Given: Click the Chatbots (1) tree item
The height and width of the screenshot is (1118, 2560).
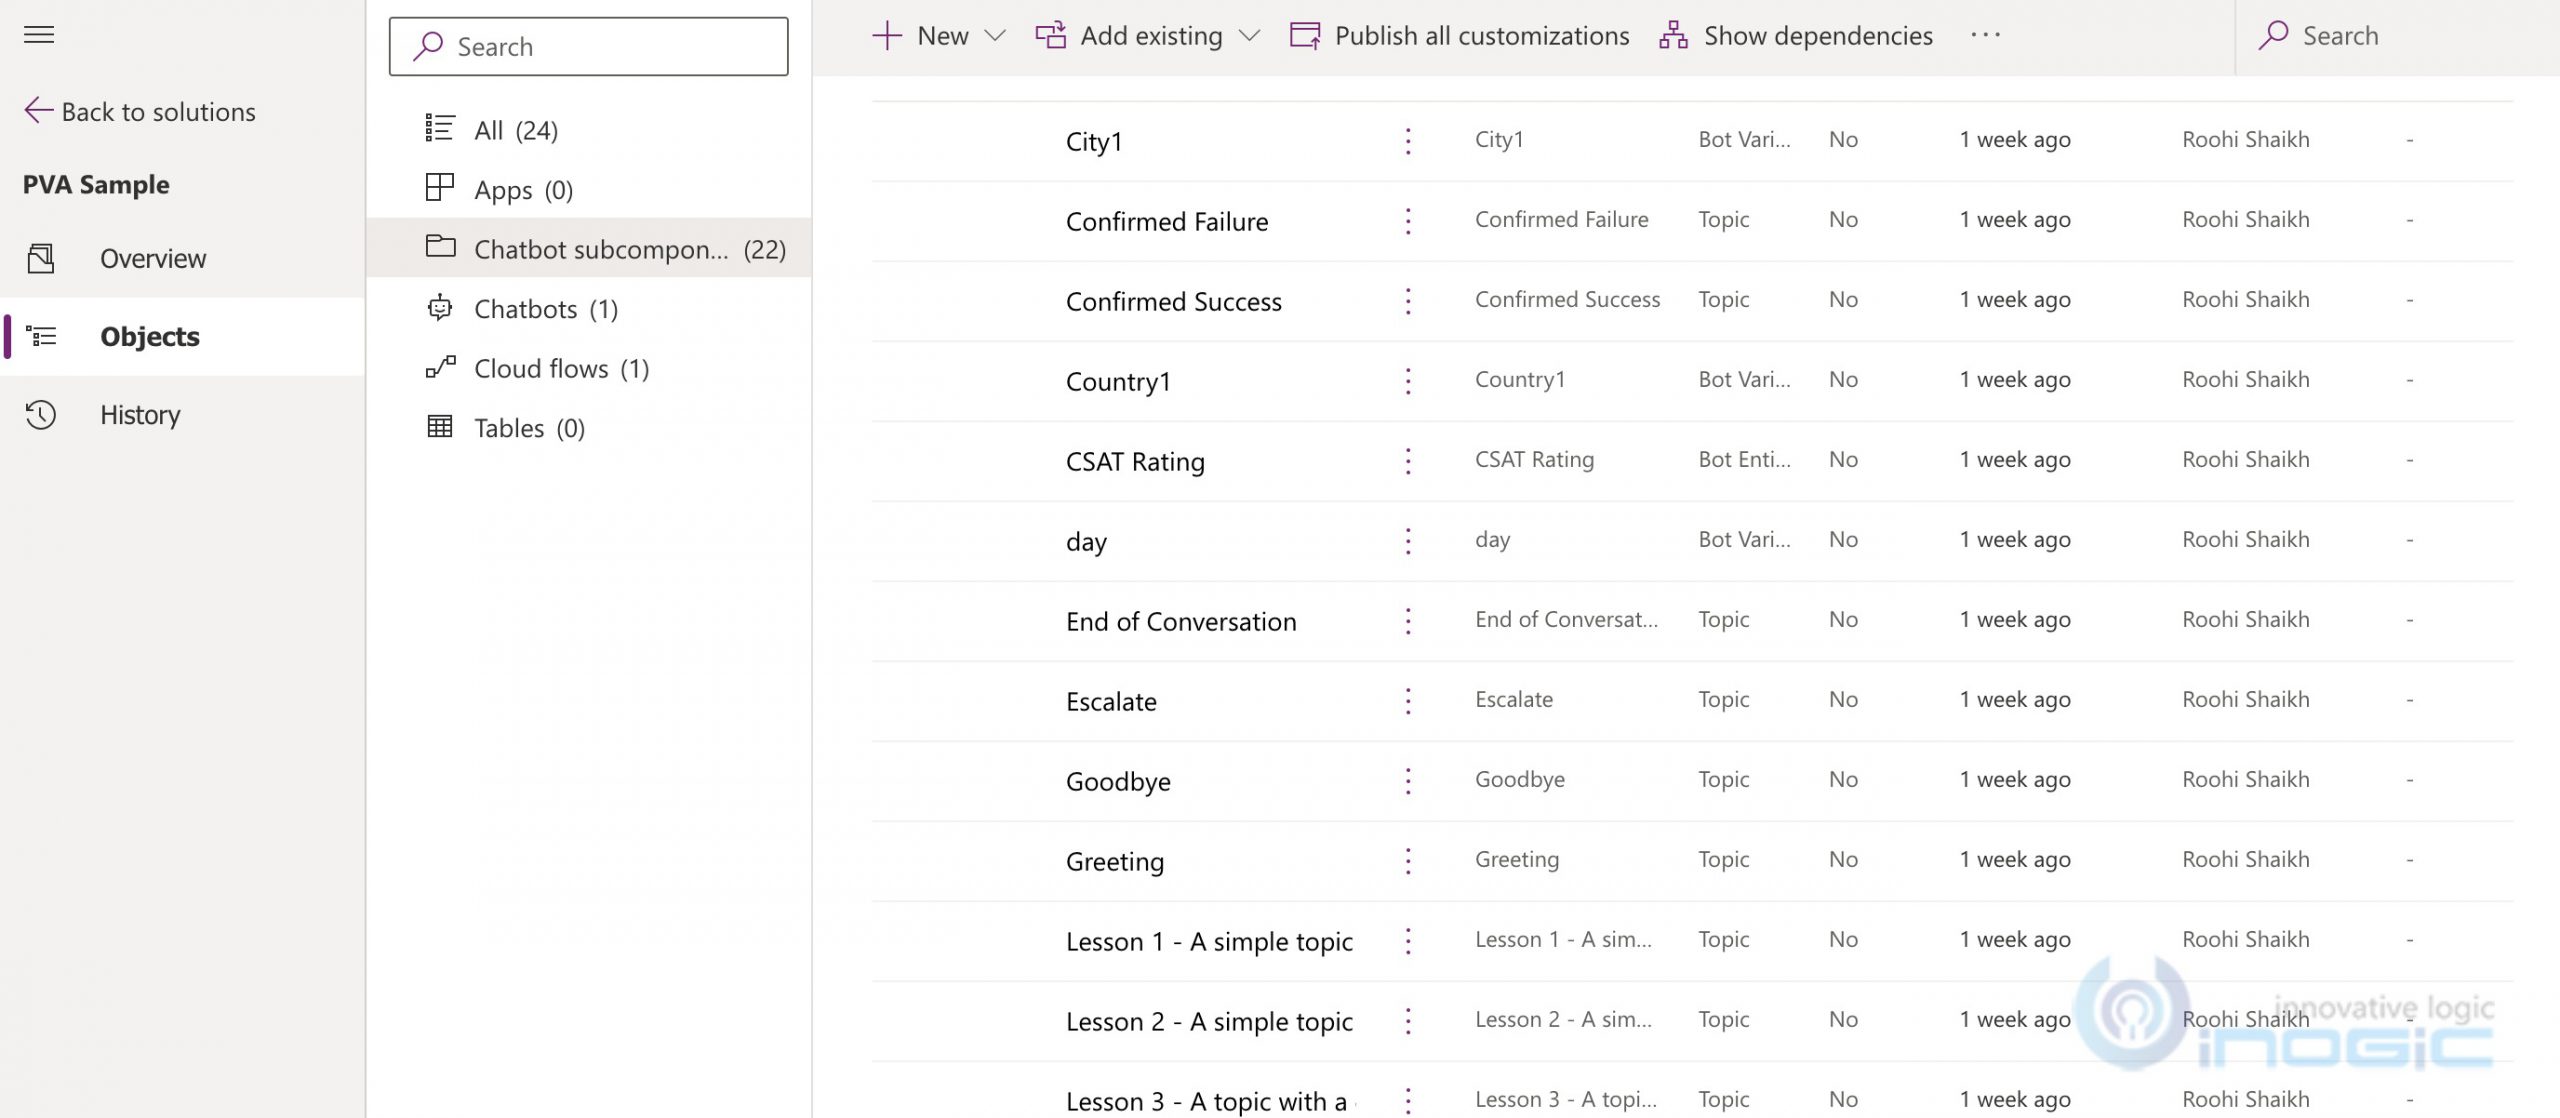Looking at the screenshot, I should point(545,307).
